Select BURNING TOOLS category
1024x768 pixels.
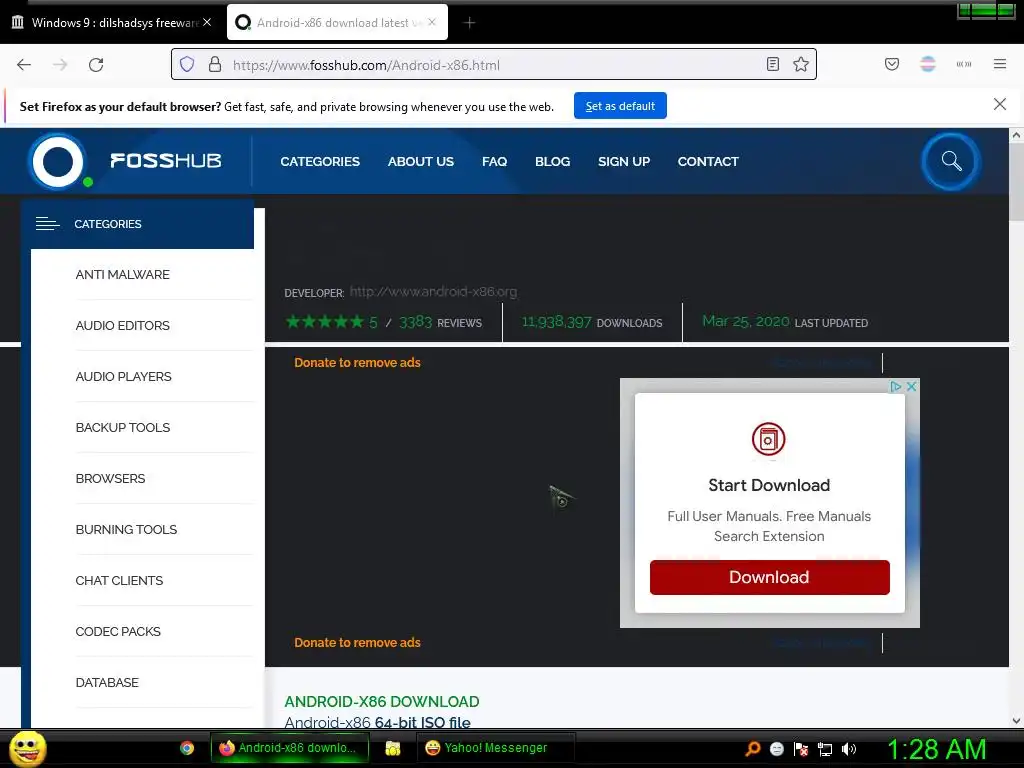point(126,530)
